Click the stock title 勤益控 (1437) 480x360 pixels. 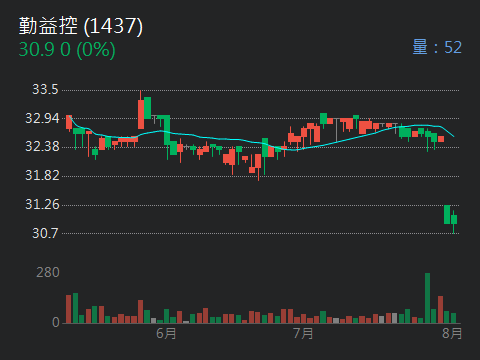point(81,26)
